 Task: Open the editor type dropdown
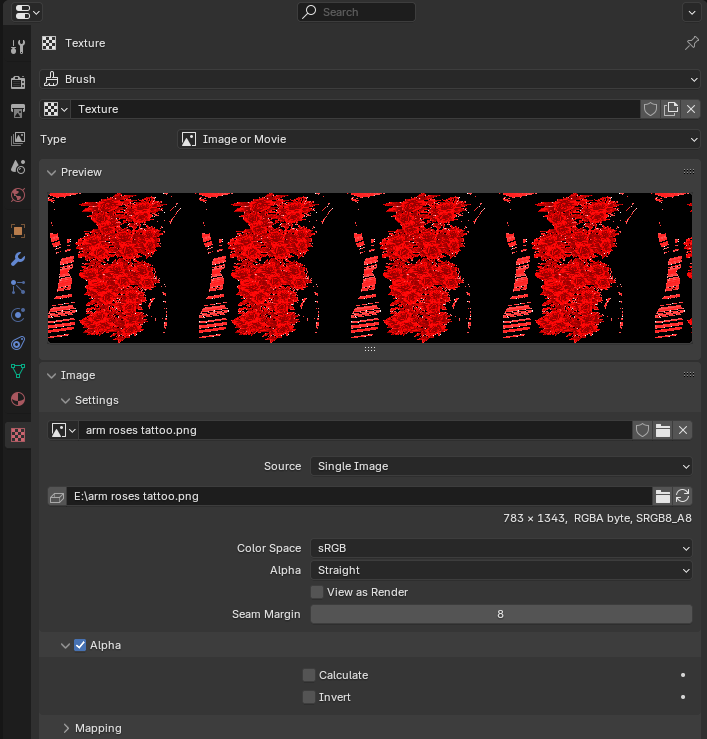(x=26, y=12)
